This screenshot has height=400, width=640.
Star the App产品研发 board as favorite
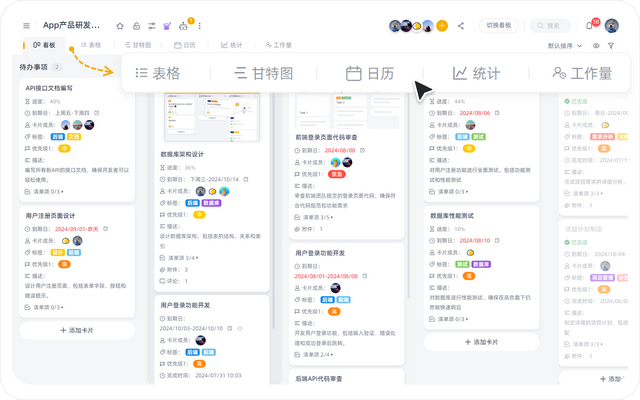tap(120, 26)
